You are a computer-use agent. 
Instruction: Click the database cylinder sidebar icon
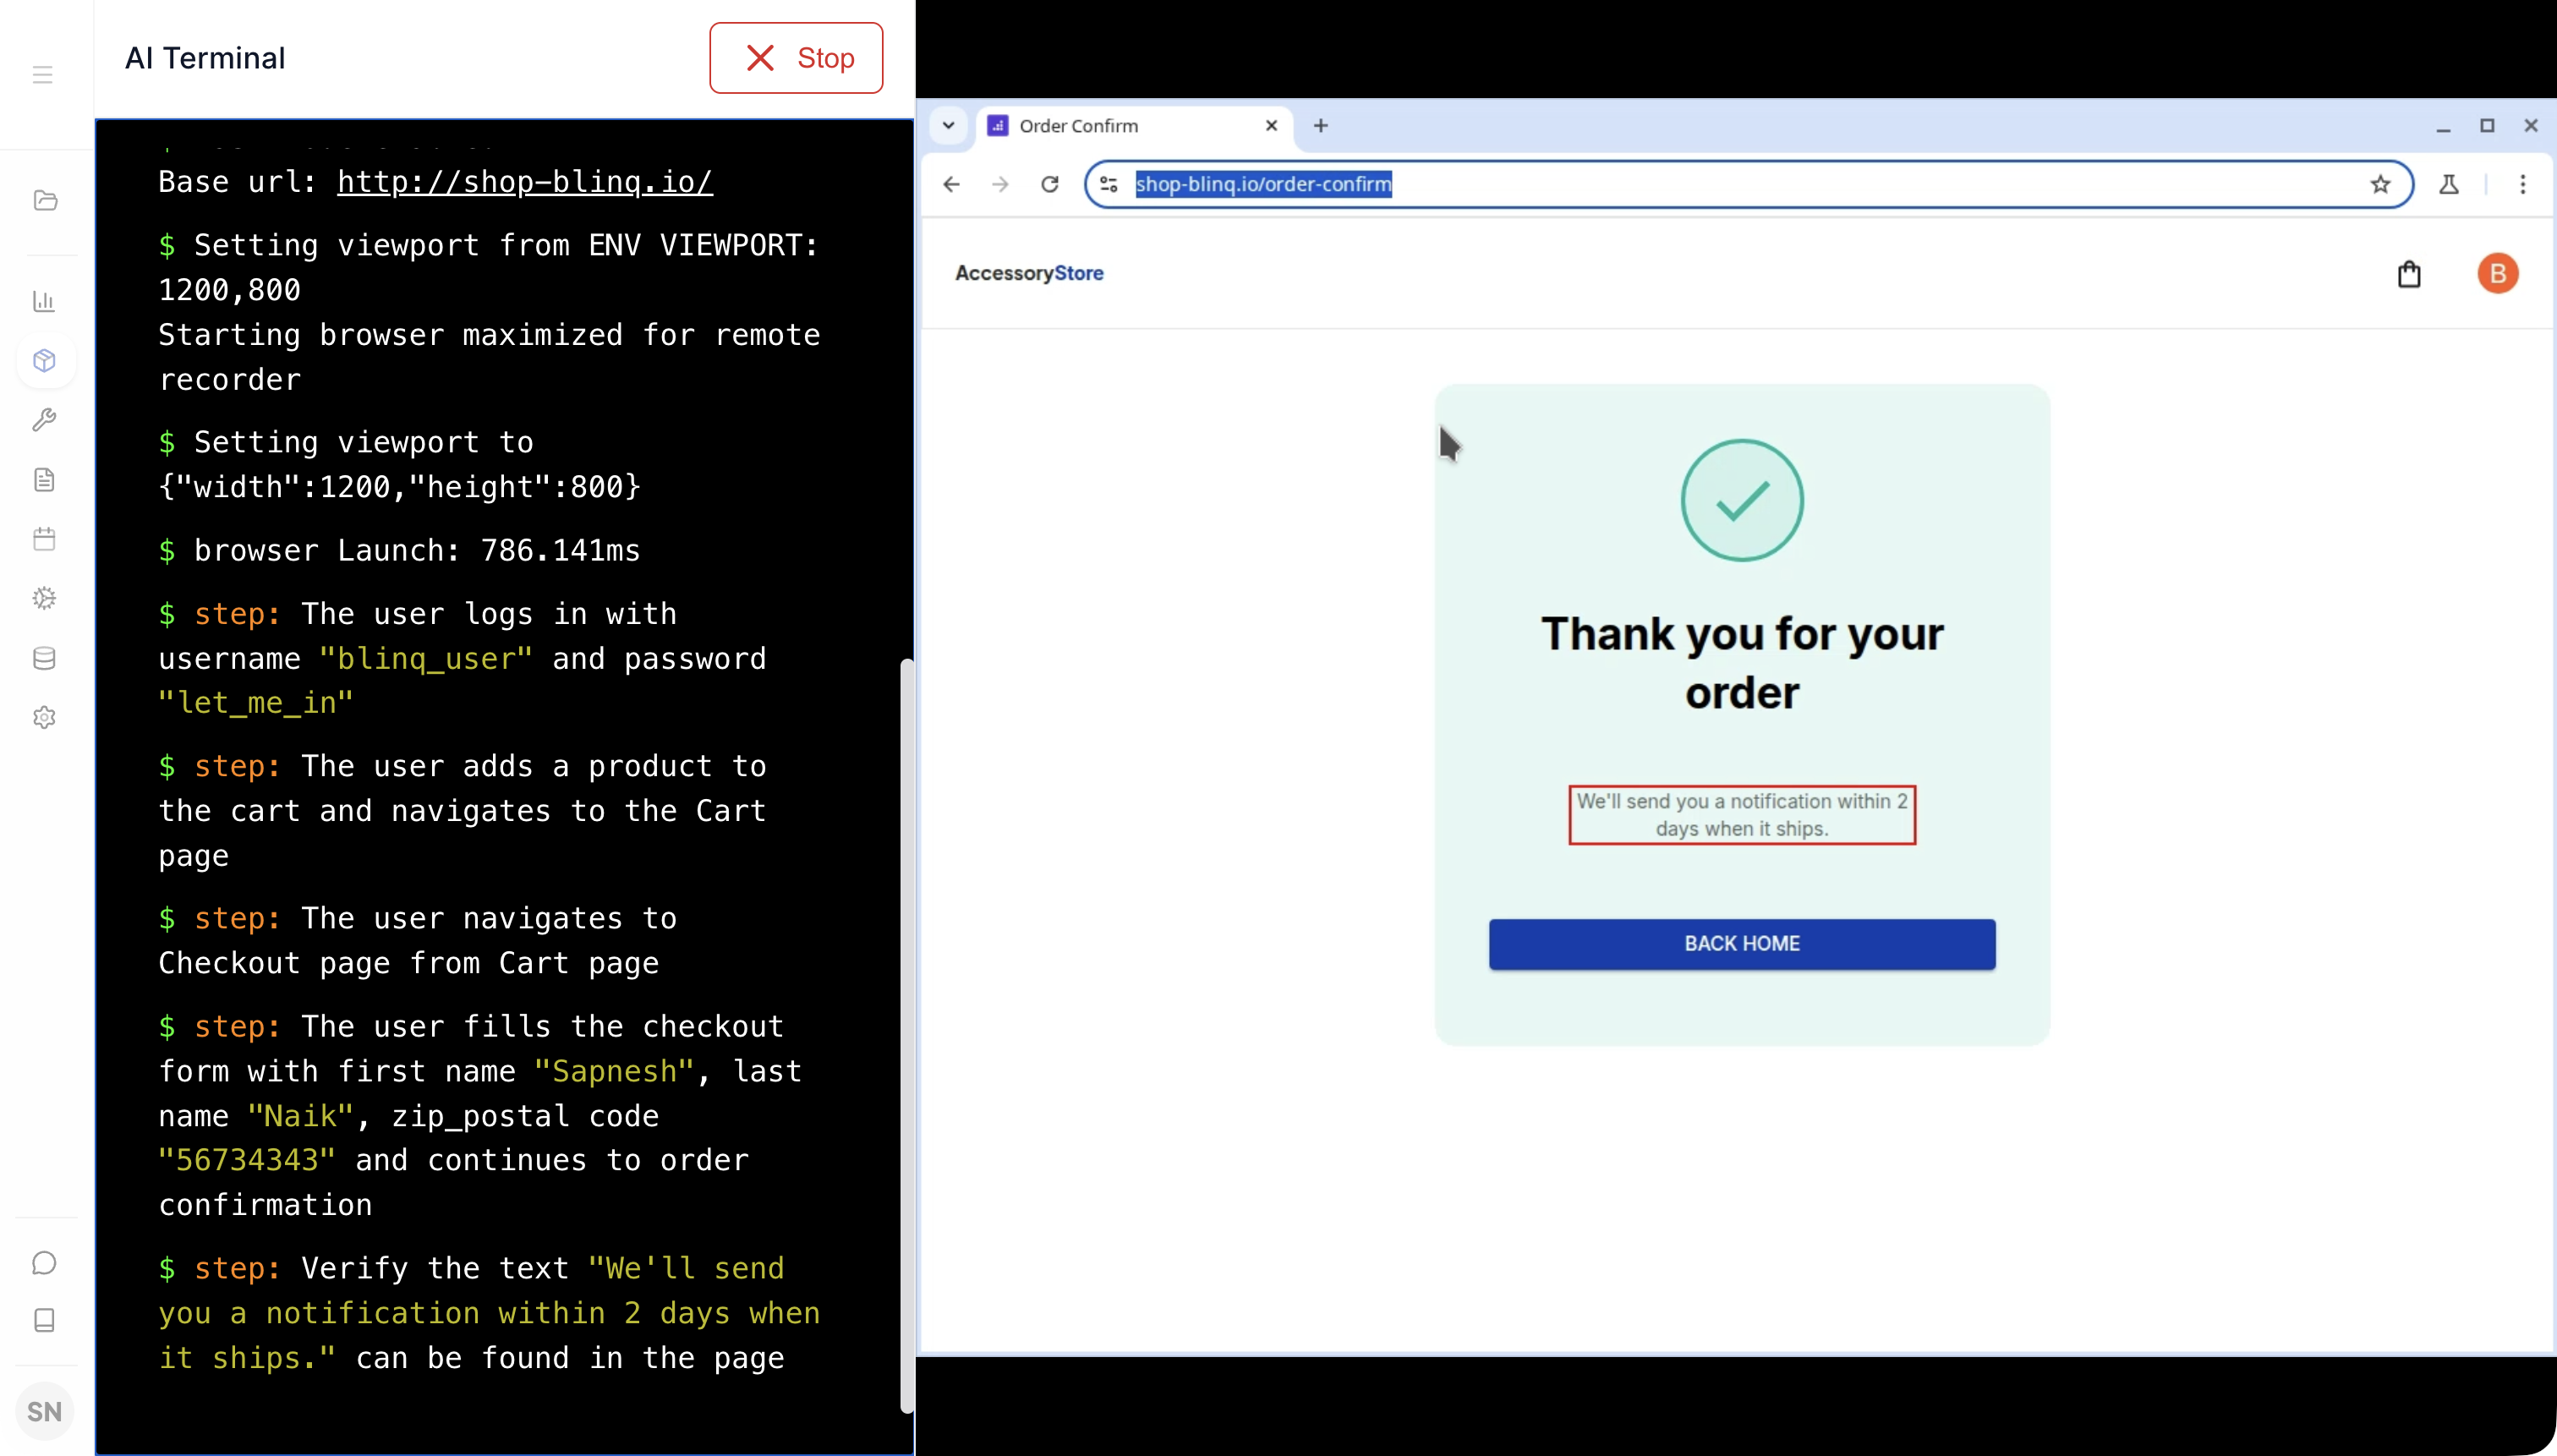tap(44, 658)
